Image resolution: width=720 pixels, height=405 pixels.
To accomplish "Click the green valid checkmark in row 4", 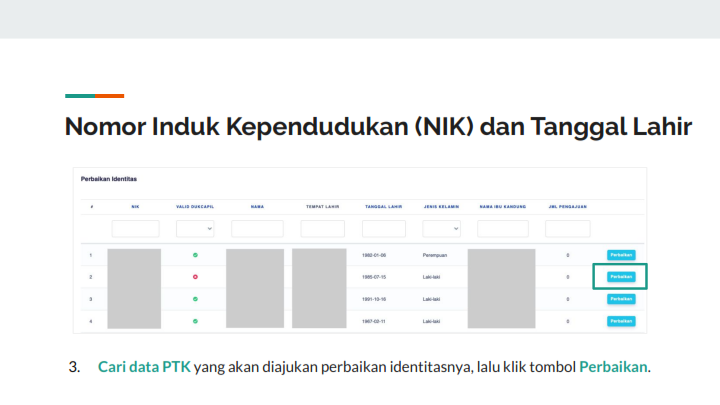I will 195,321.
